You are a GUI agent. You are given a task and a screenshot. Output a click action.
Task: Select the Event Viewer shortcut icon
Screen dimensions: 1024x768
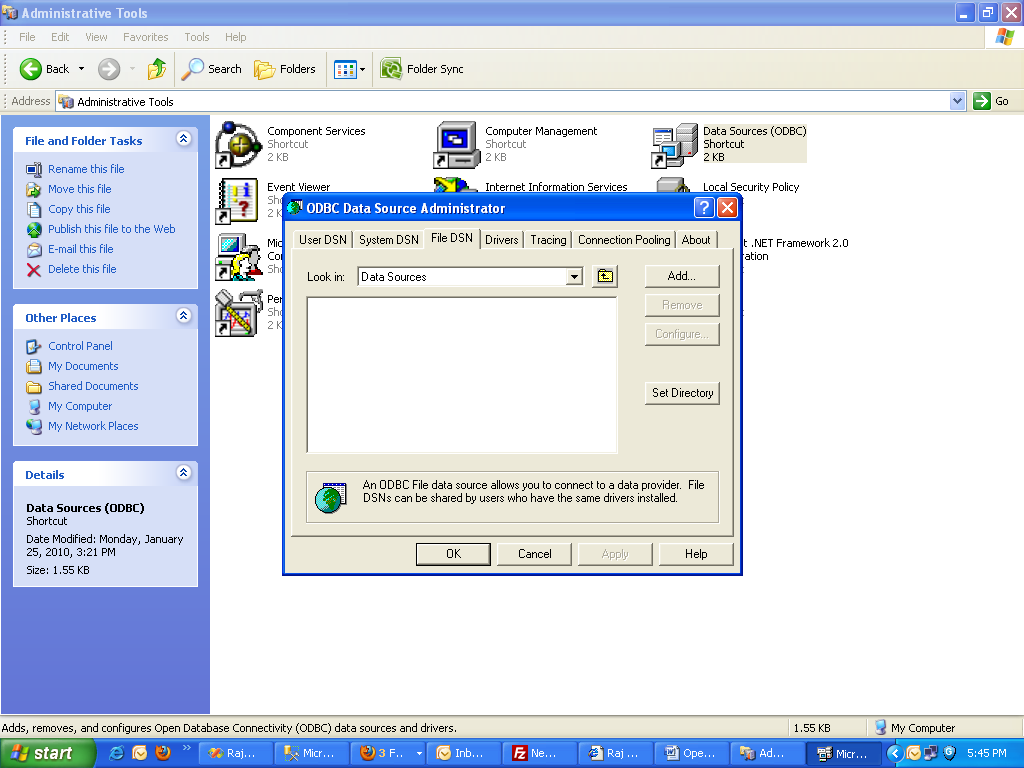tap(238, 201)
